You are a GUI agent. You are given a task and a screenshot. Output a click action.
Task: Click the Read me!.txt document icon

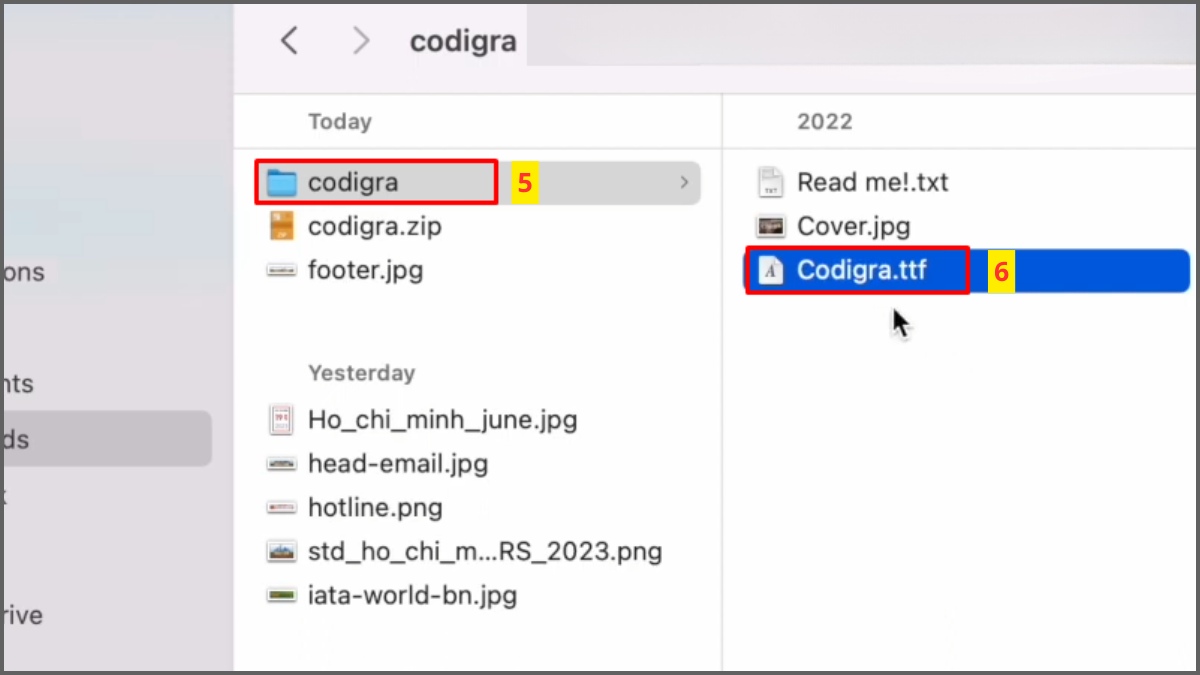pyautogui.click(x=770, y=182)
